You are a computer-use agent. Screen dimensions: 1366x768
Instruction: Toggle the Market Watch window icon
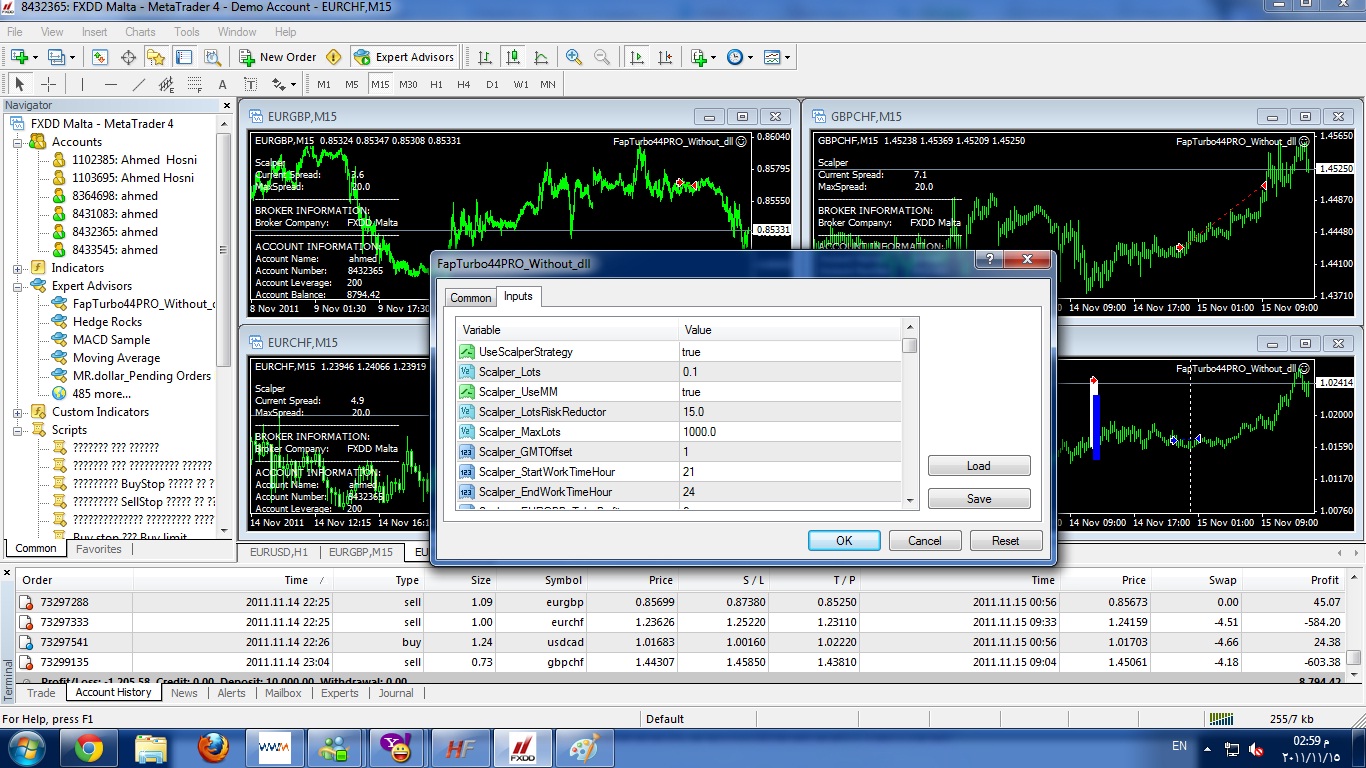click(101, 57)
